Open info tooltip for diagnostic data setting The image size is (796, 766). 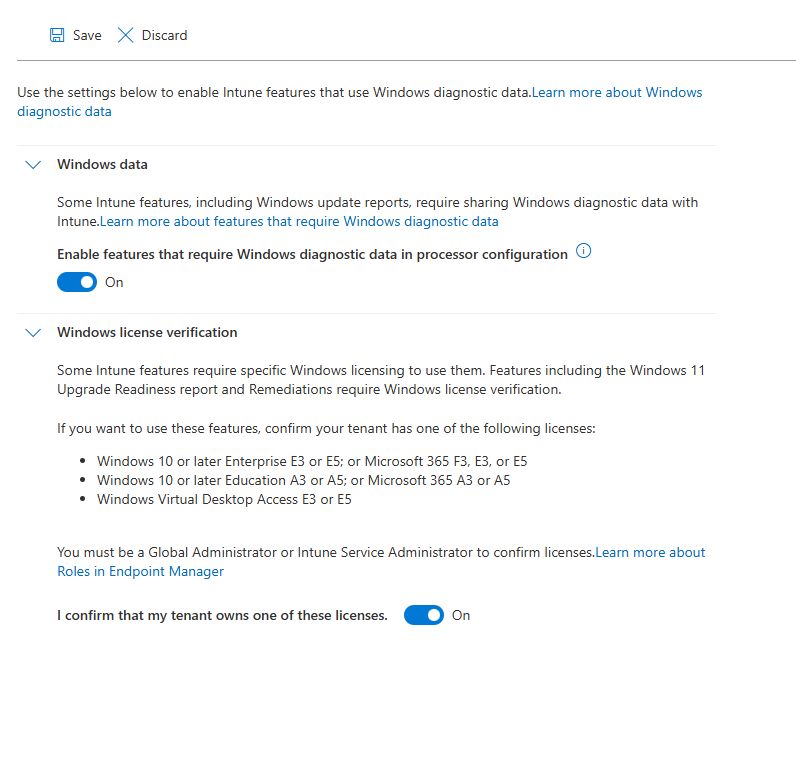(x=583, y=251)
